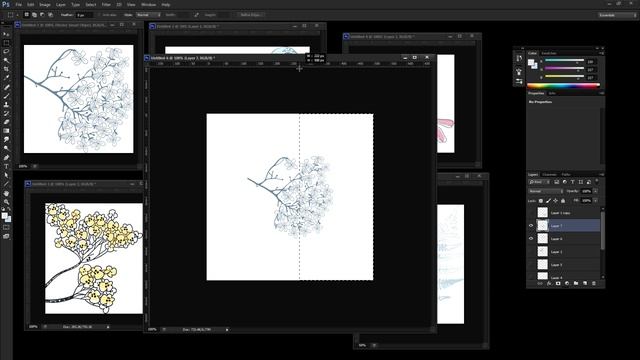Select the Pen tool
640x360 pixels.
click(x=6, y=158)
